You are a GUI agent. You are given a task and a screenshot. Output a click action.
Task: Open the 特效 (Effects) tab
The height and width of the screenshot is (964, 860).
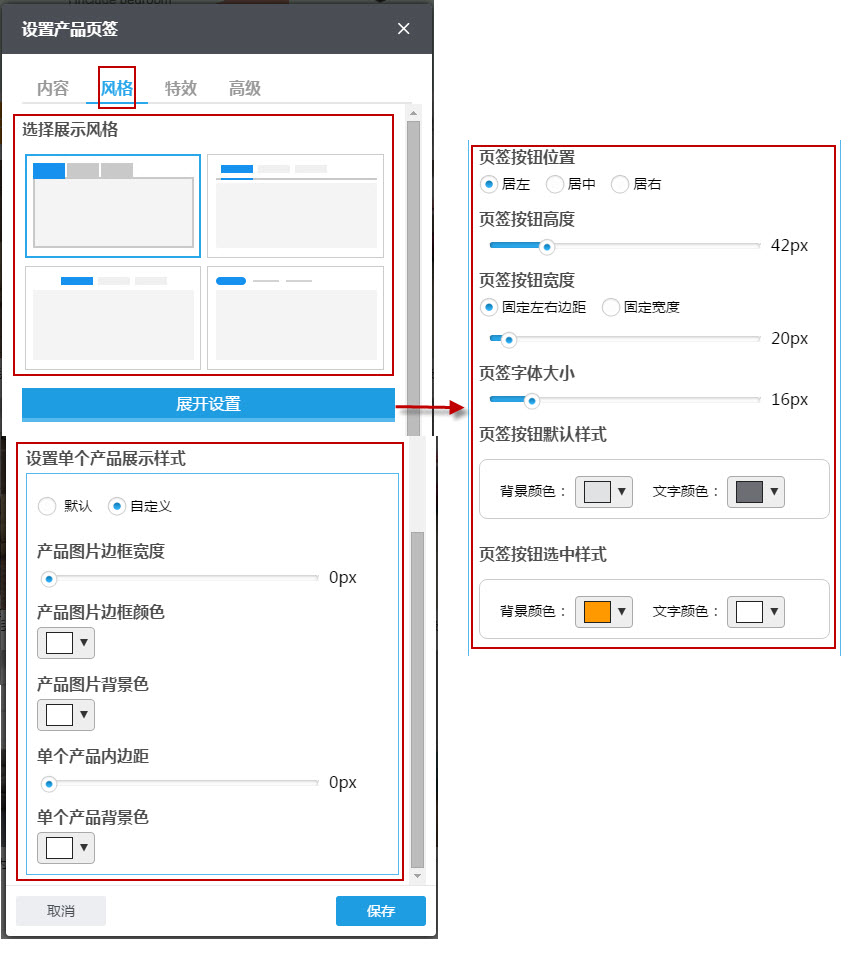click(x=181, y=88)
